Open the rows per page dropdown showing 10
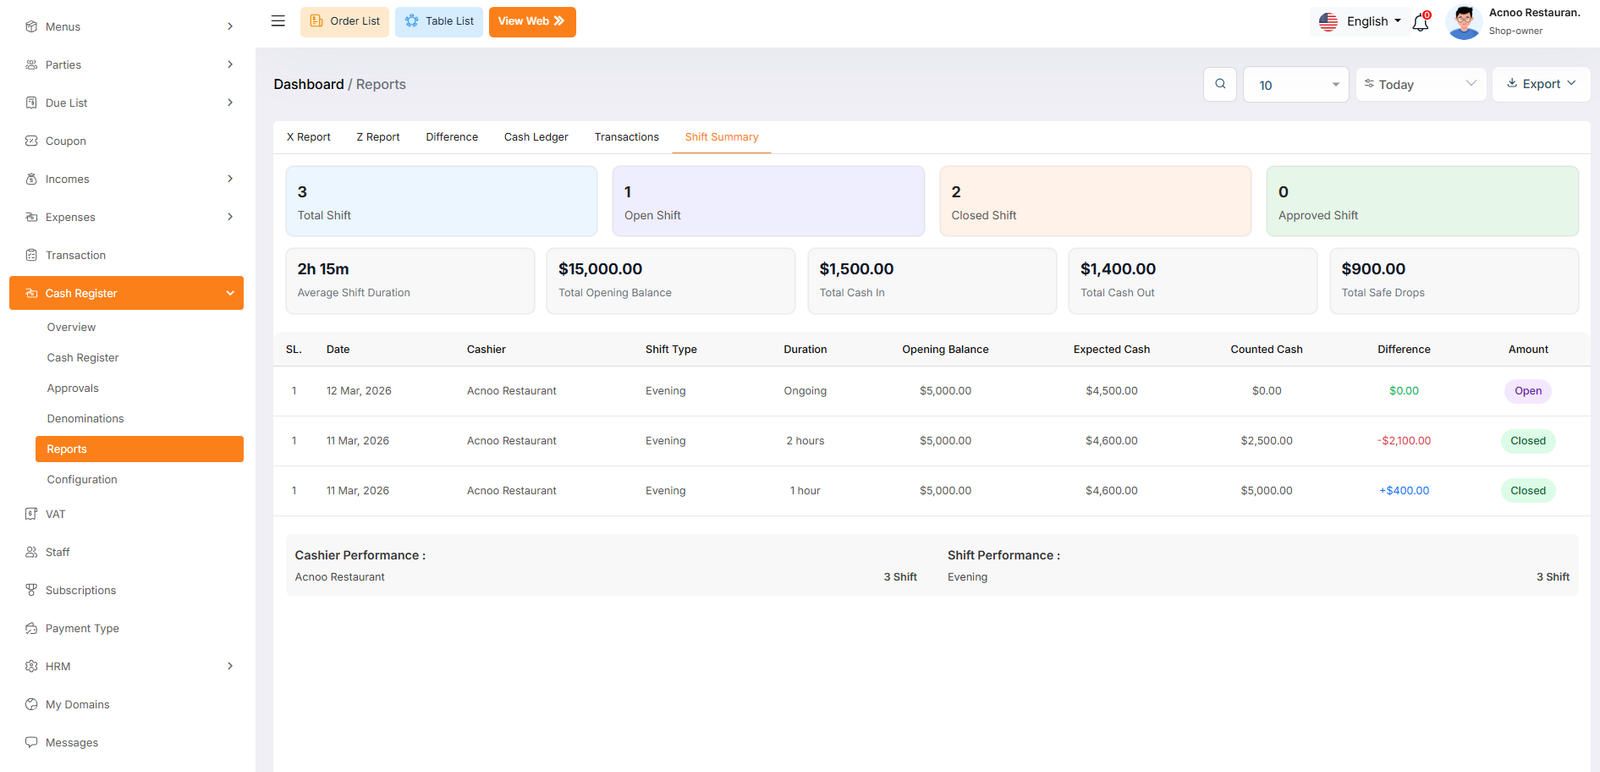 click(1296, 85)
